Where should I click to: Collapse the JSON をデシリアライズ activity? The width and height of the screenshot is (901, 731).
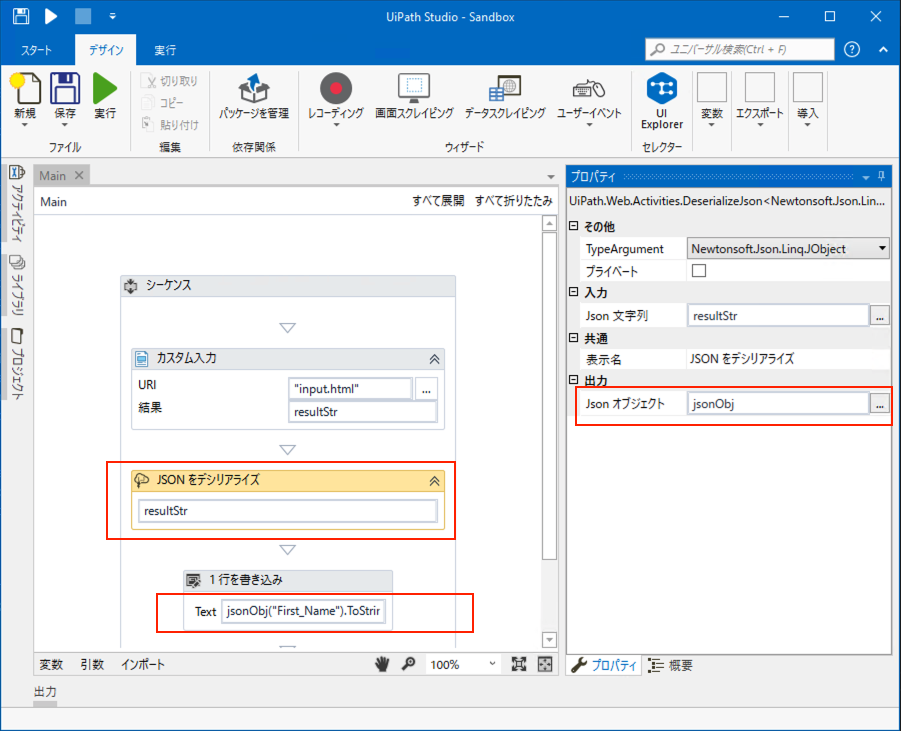[434, 481]
